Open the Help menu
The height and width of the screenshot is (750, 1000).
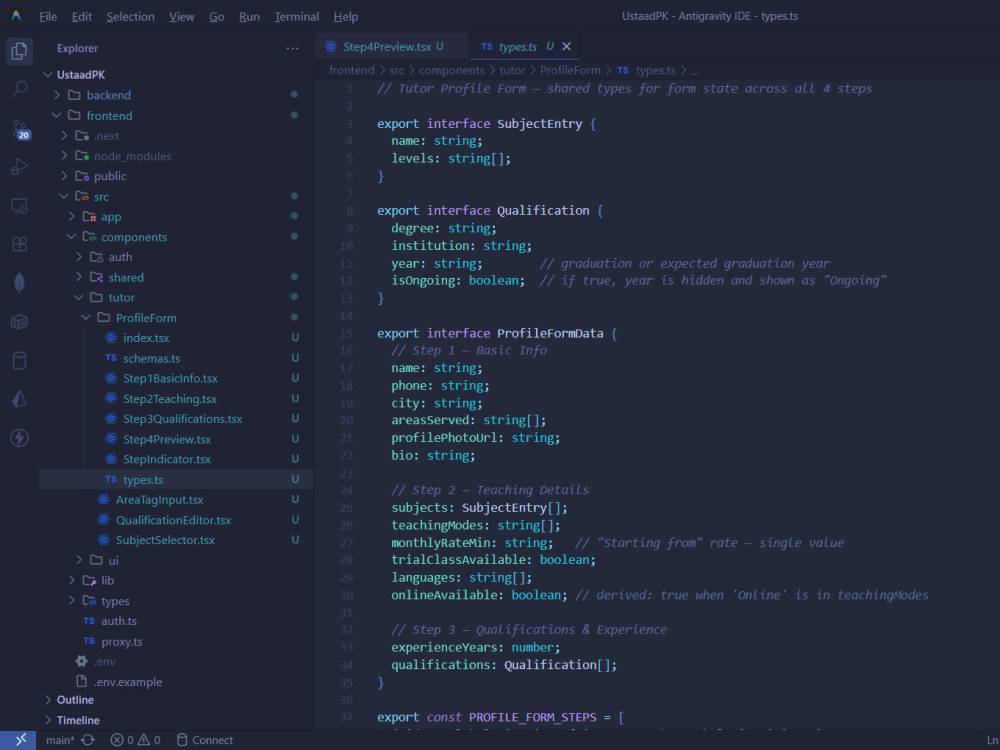pyautogui.click(x=346, y=17)
